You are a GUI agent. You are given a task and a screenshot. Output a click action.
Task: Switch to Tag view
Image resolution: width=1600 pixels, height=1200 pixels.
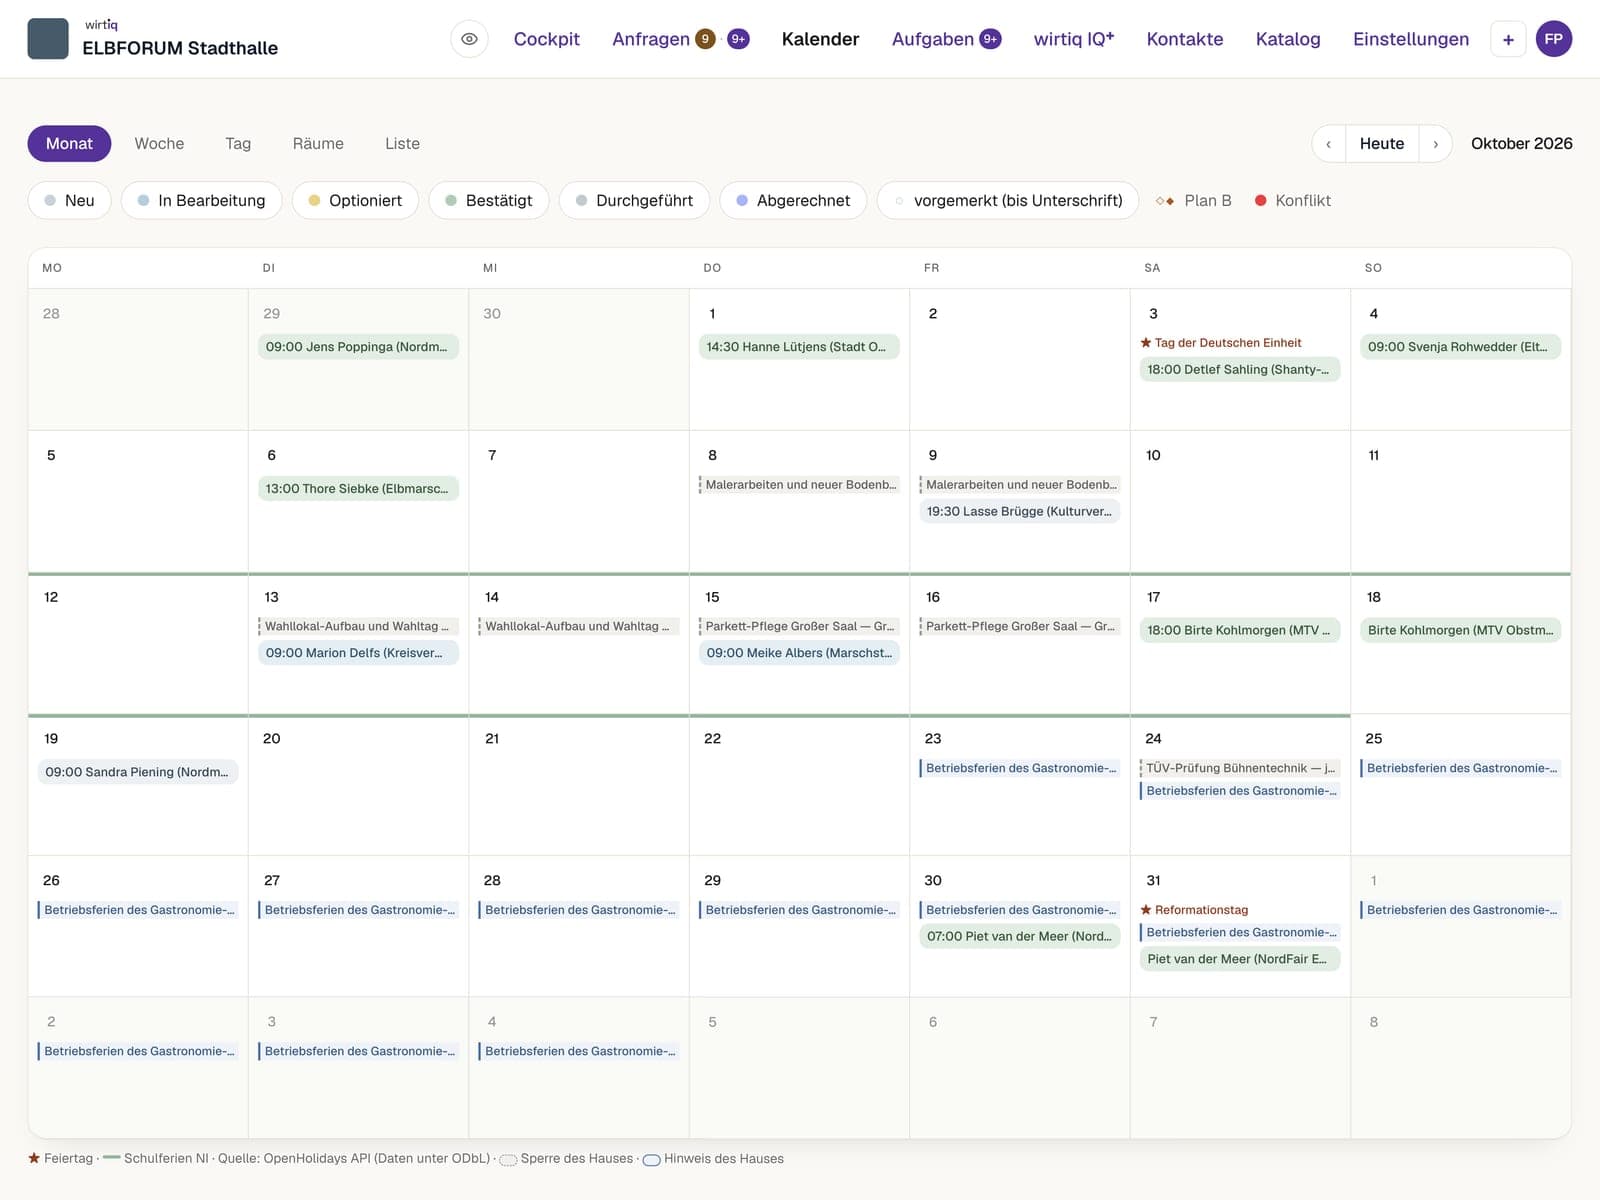(x=238, y=144)
